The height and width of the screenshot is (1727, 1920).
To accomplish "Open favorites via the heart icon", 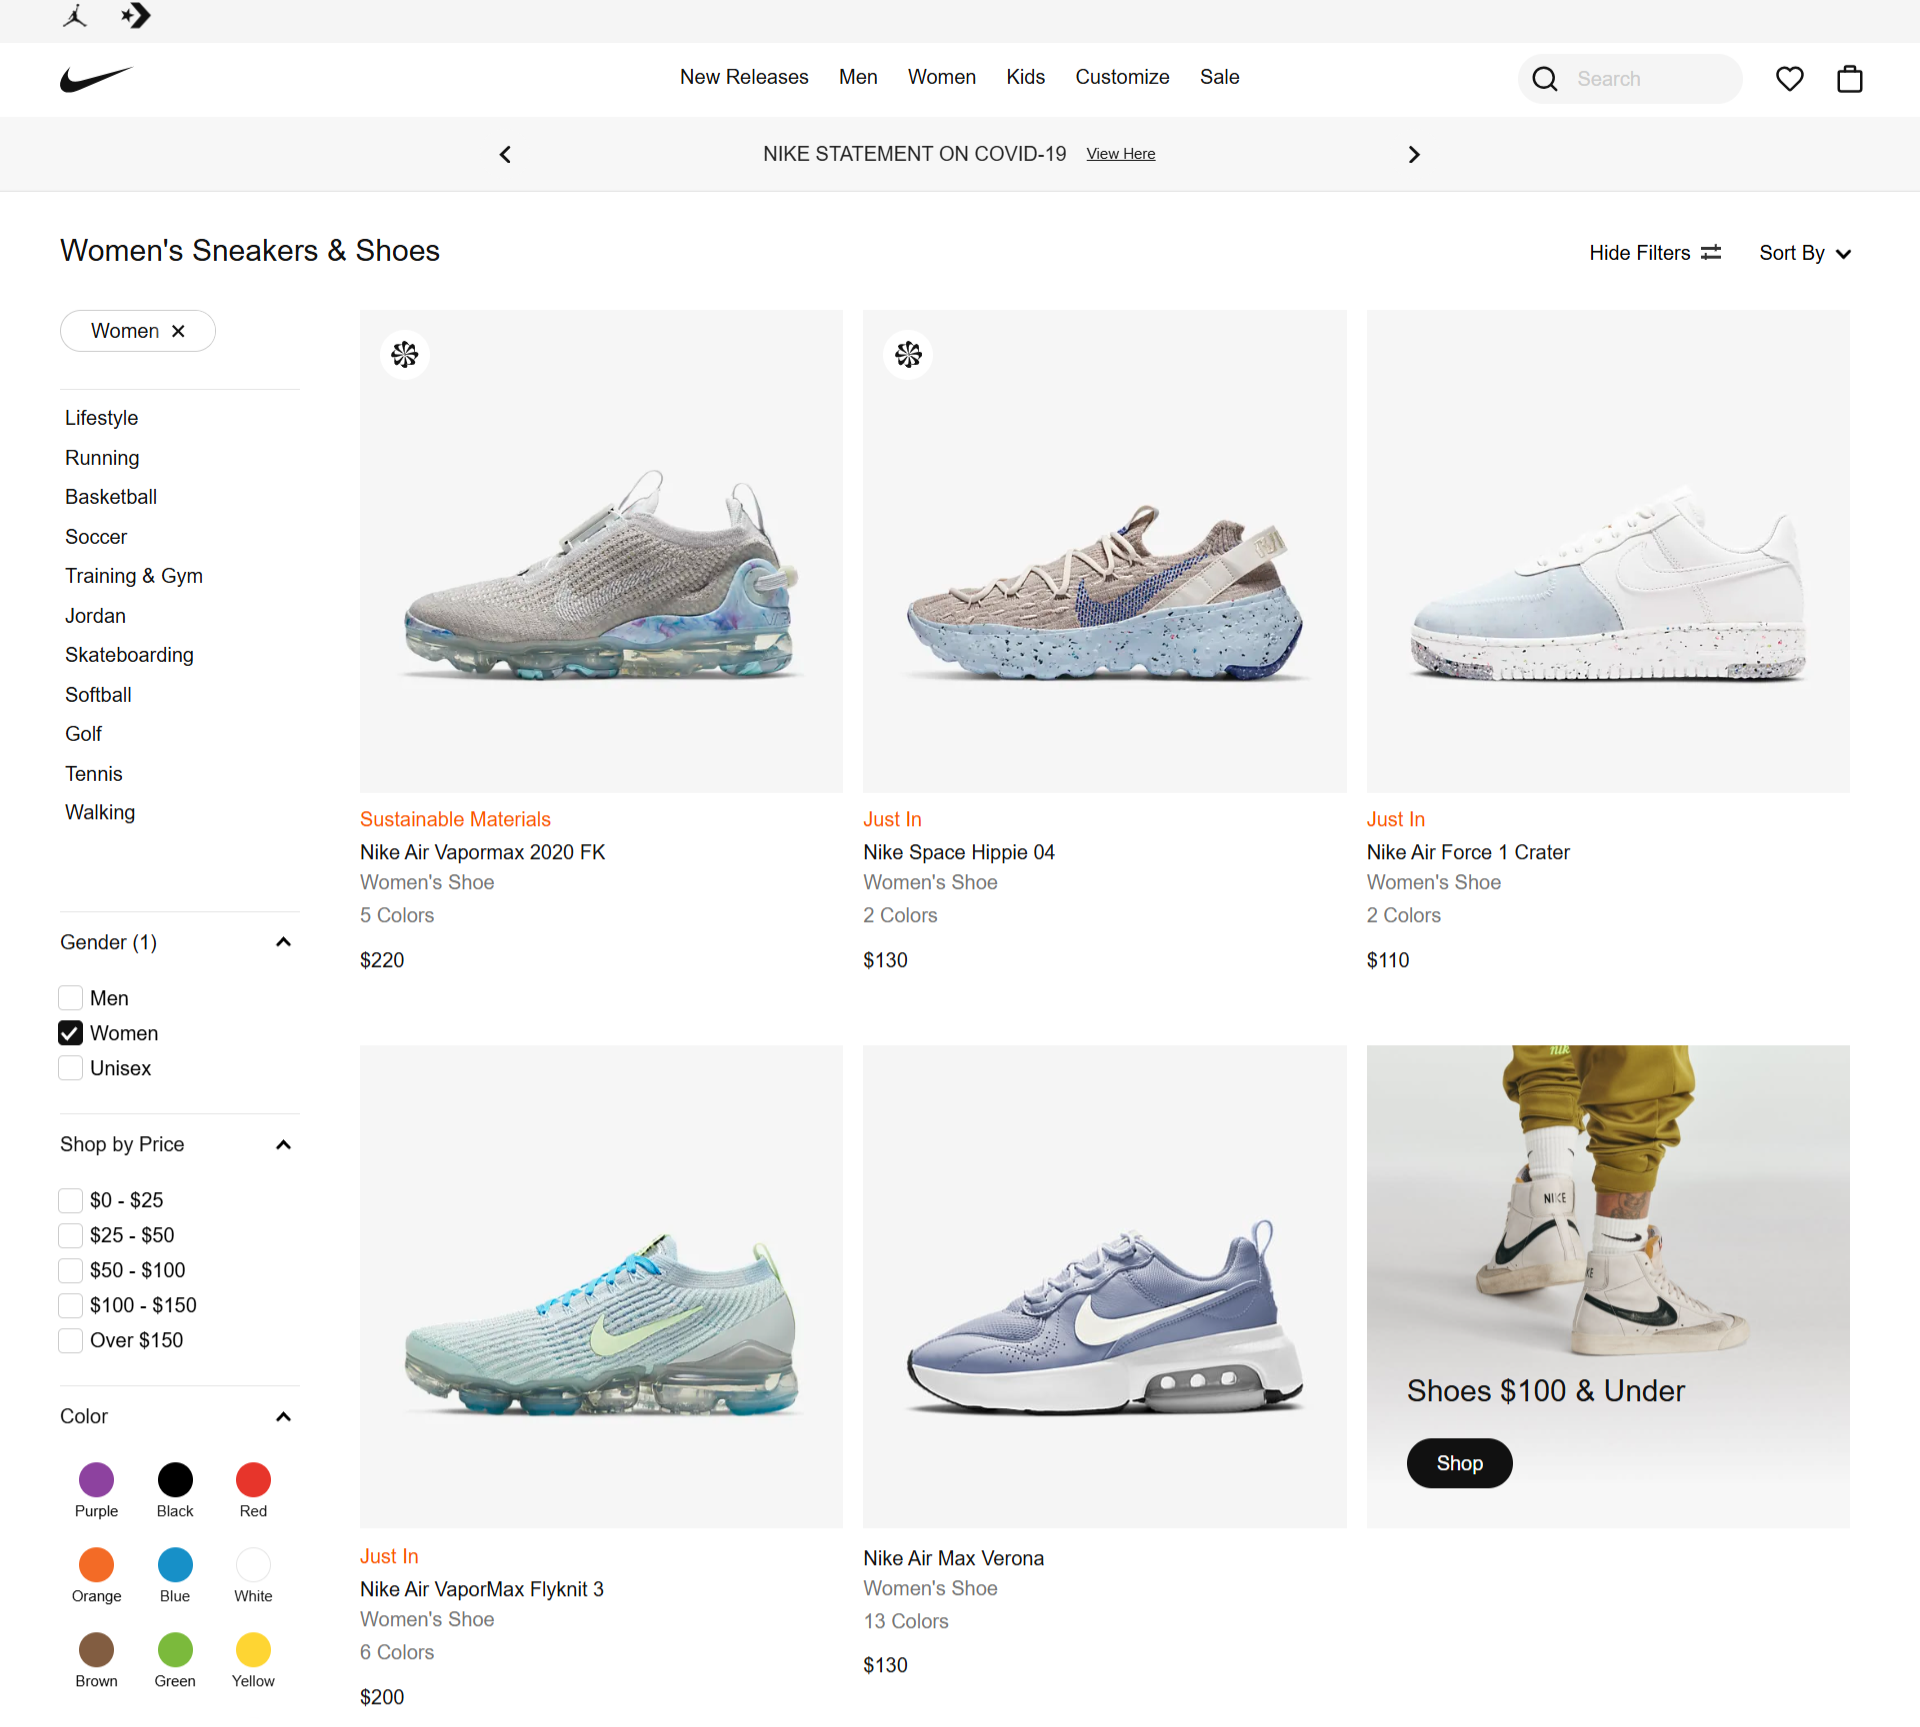I will point(1789,79).
